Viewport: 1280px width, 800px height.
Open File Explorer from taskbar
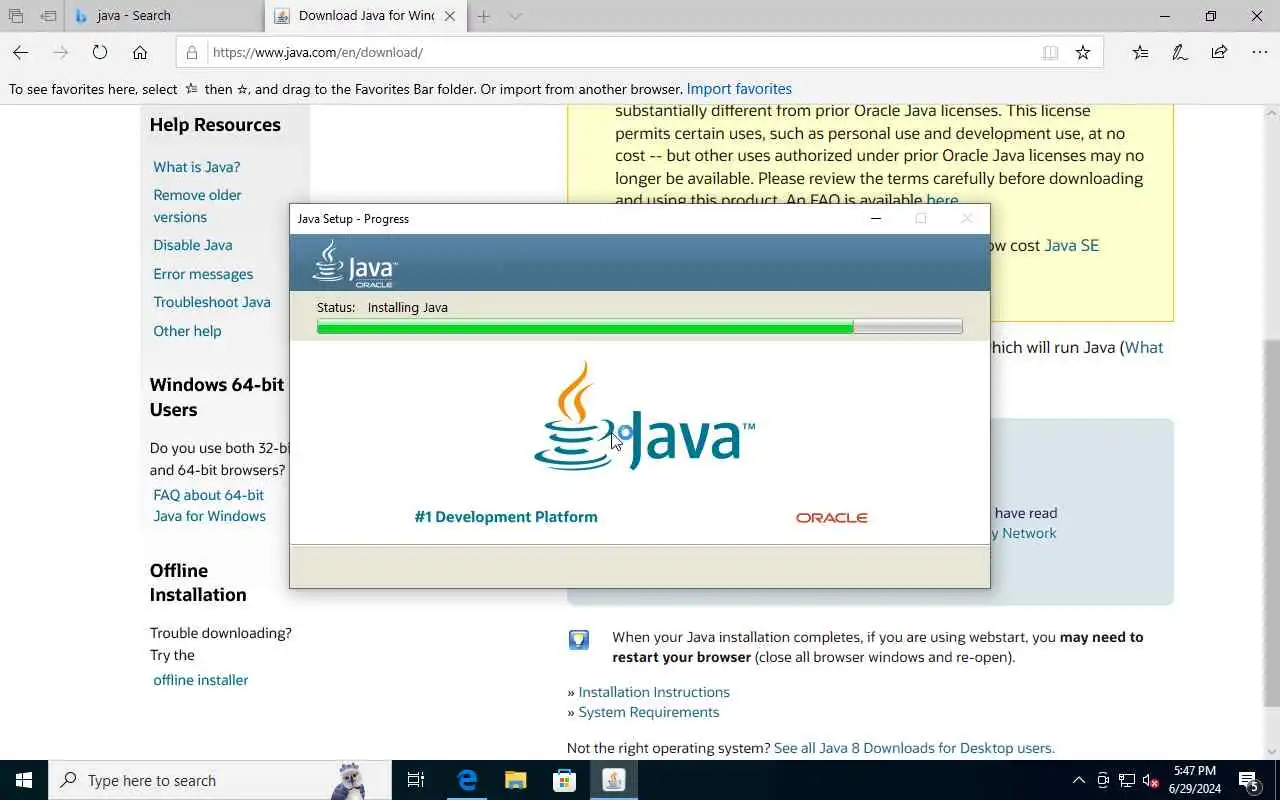(515, 780)
